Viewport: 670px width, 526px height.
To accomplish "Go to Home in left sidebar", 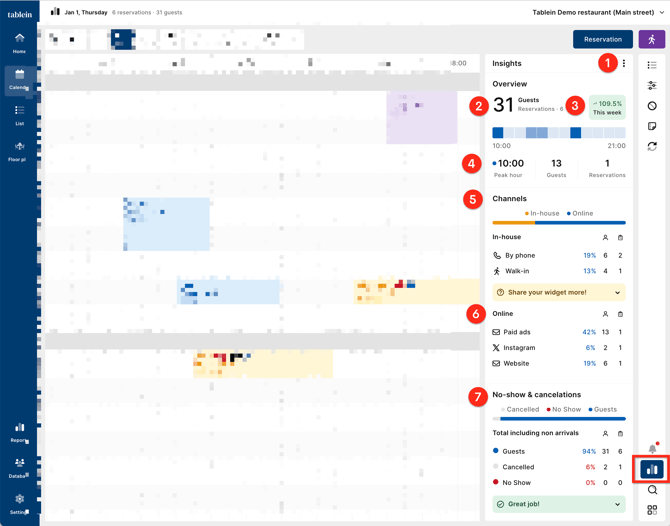I will coord(19,43).
